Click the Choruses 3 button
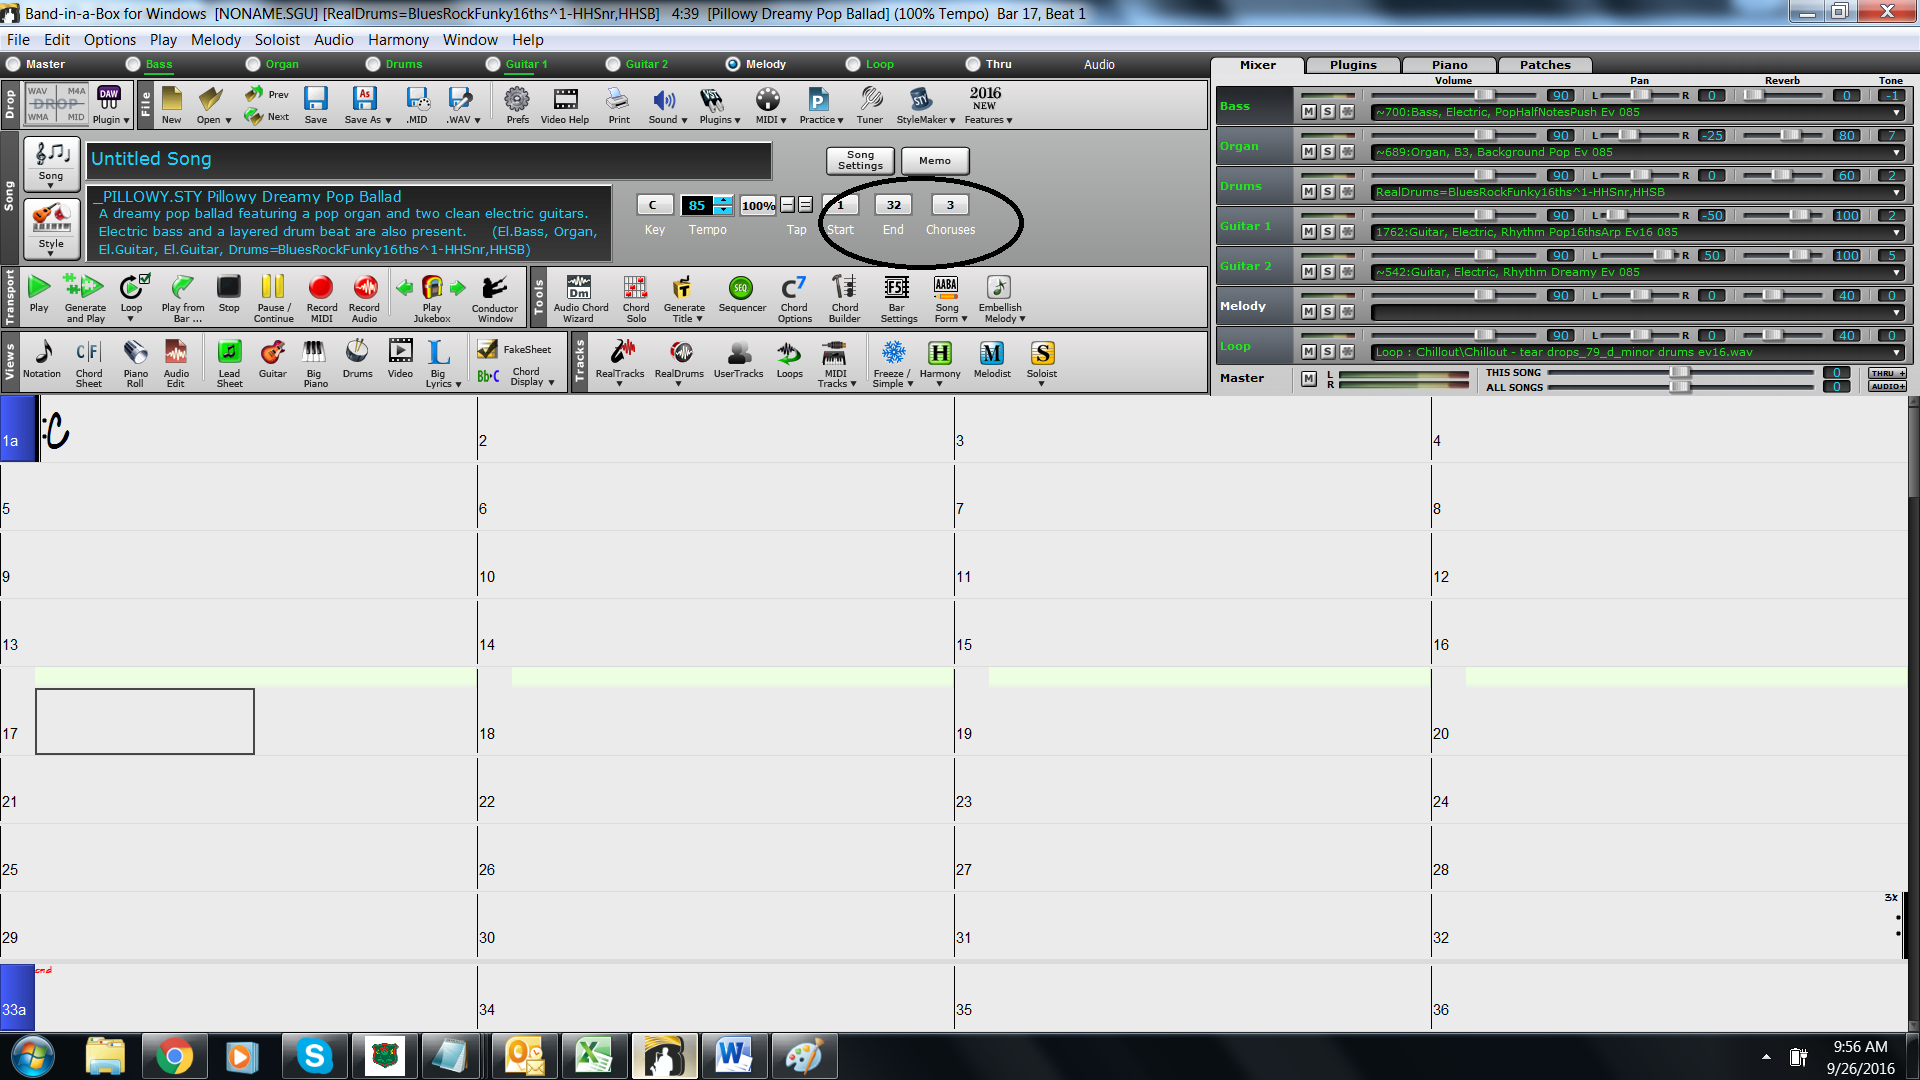 pyautogui.click(x=950, y=205)
